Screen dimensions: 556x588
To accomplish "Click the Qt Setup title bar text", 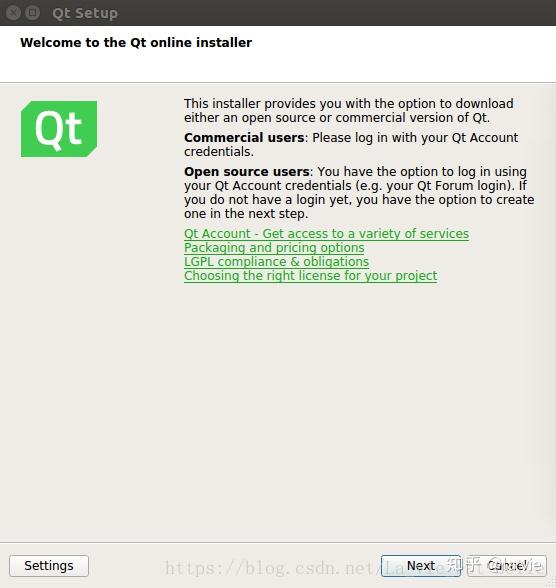I will 85,13.
